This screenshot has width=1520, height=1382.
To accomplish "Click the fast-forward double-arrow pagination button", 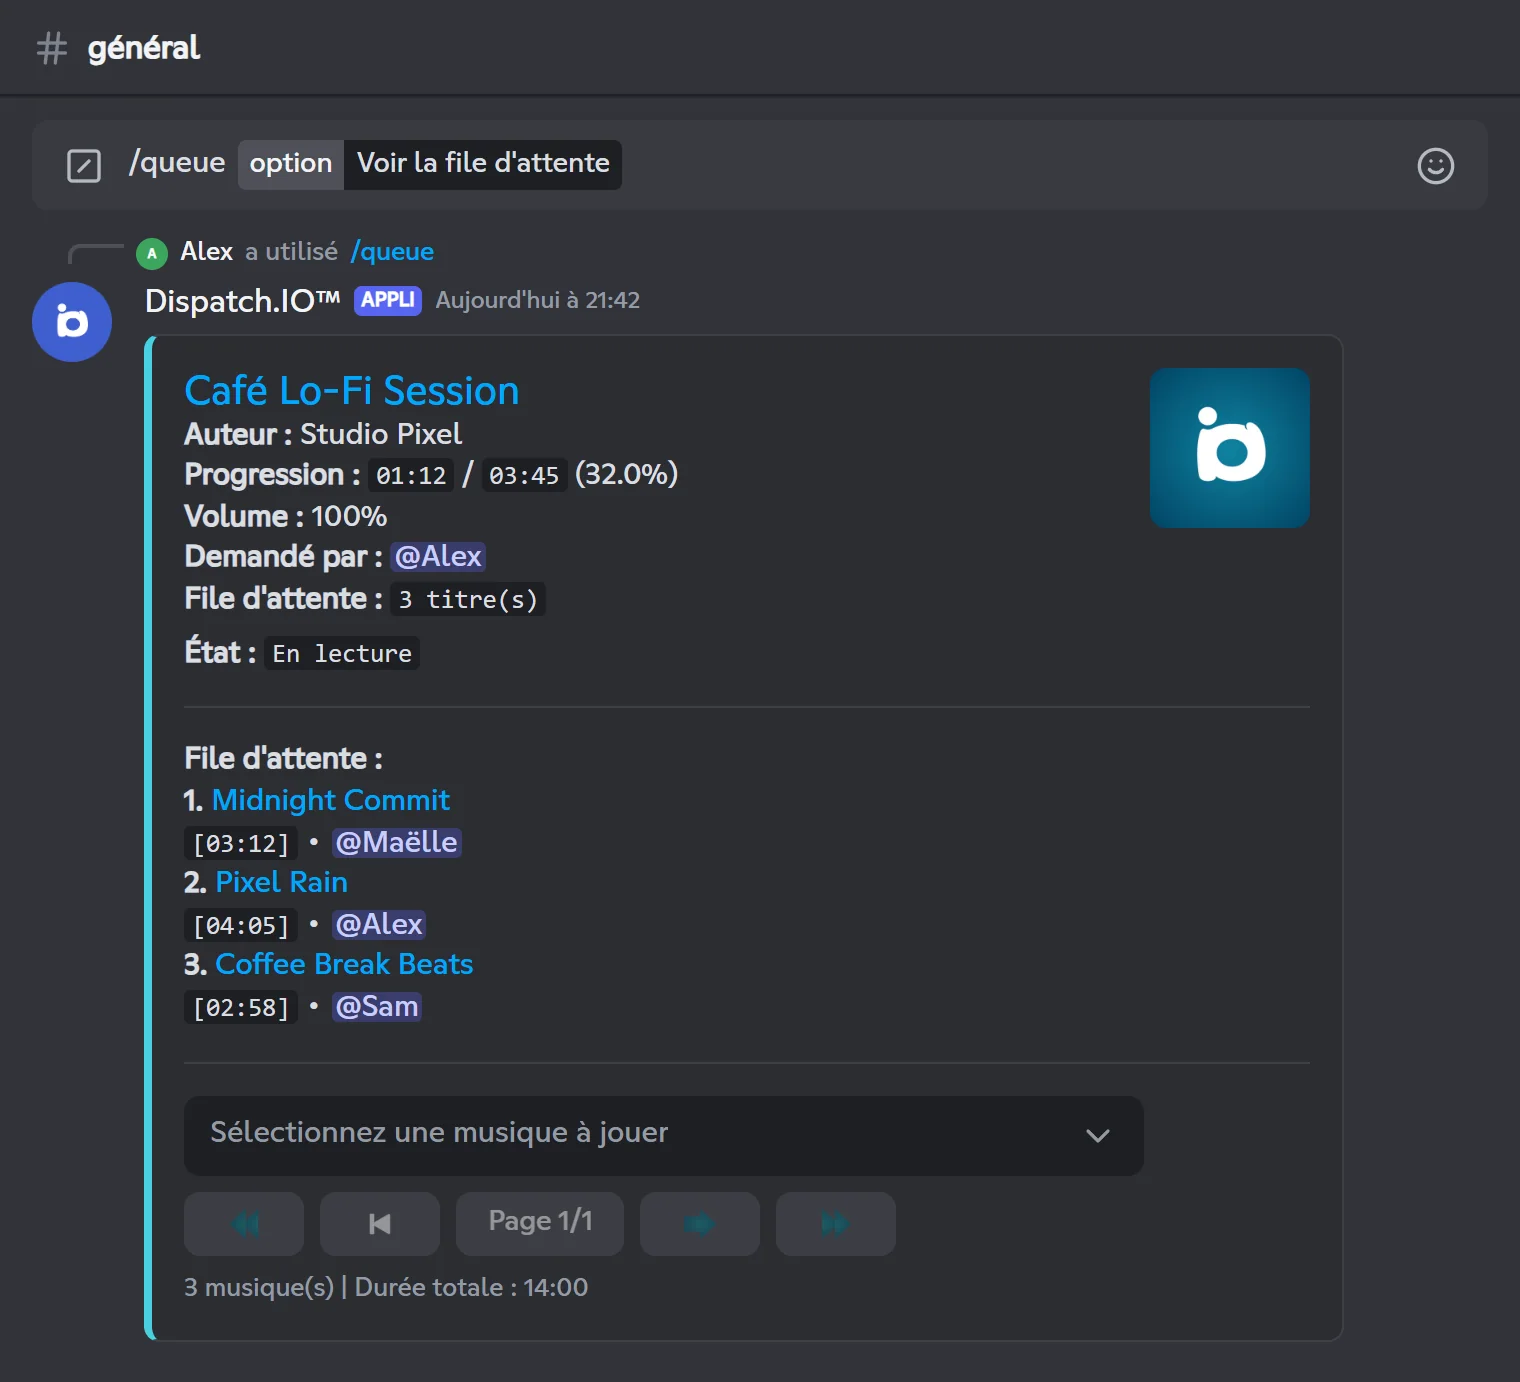I will (836, 1223).
